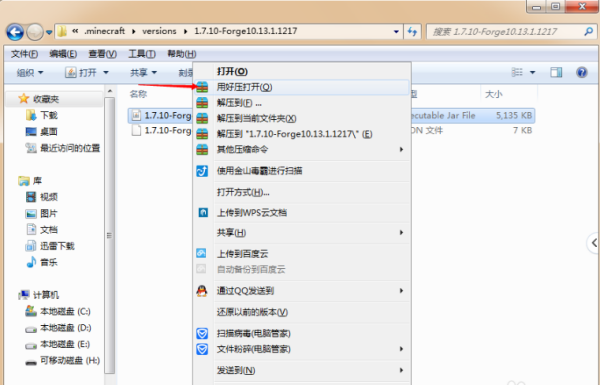Expand the 其他压缩命令 submenu arrow
This screenshot has height=385, width=600.
(401, 149)
